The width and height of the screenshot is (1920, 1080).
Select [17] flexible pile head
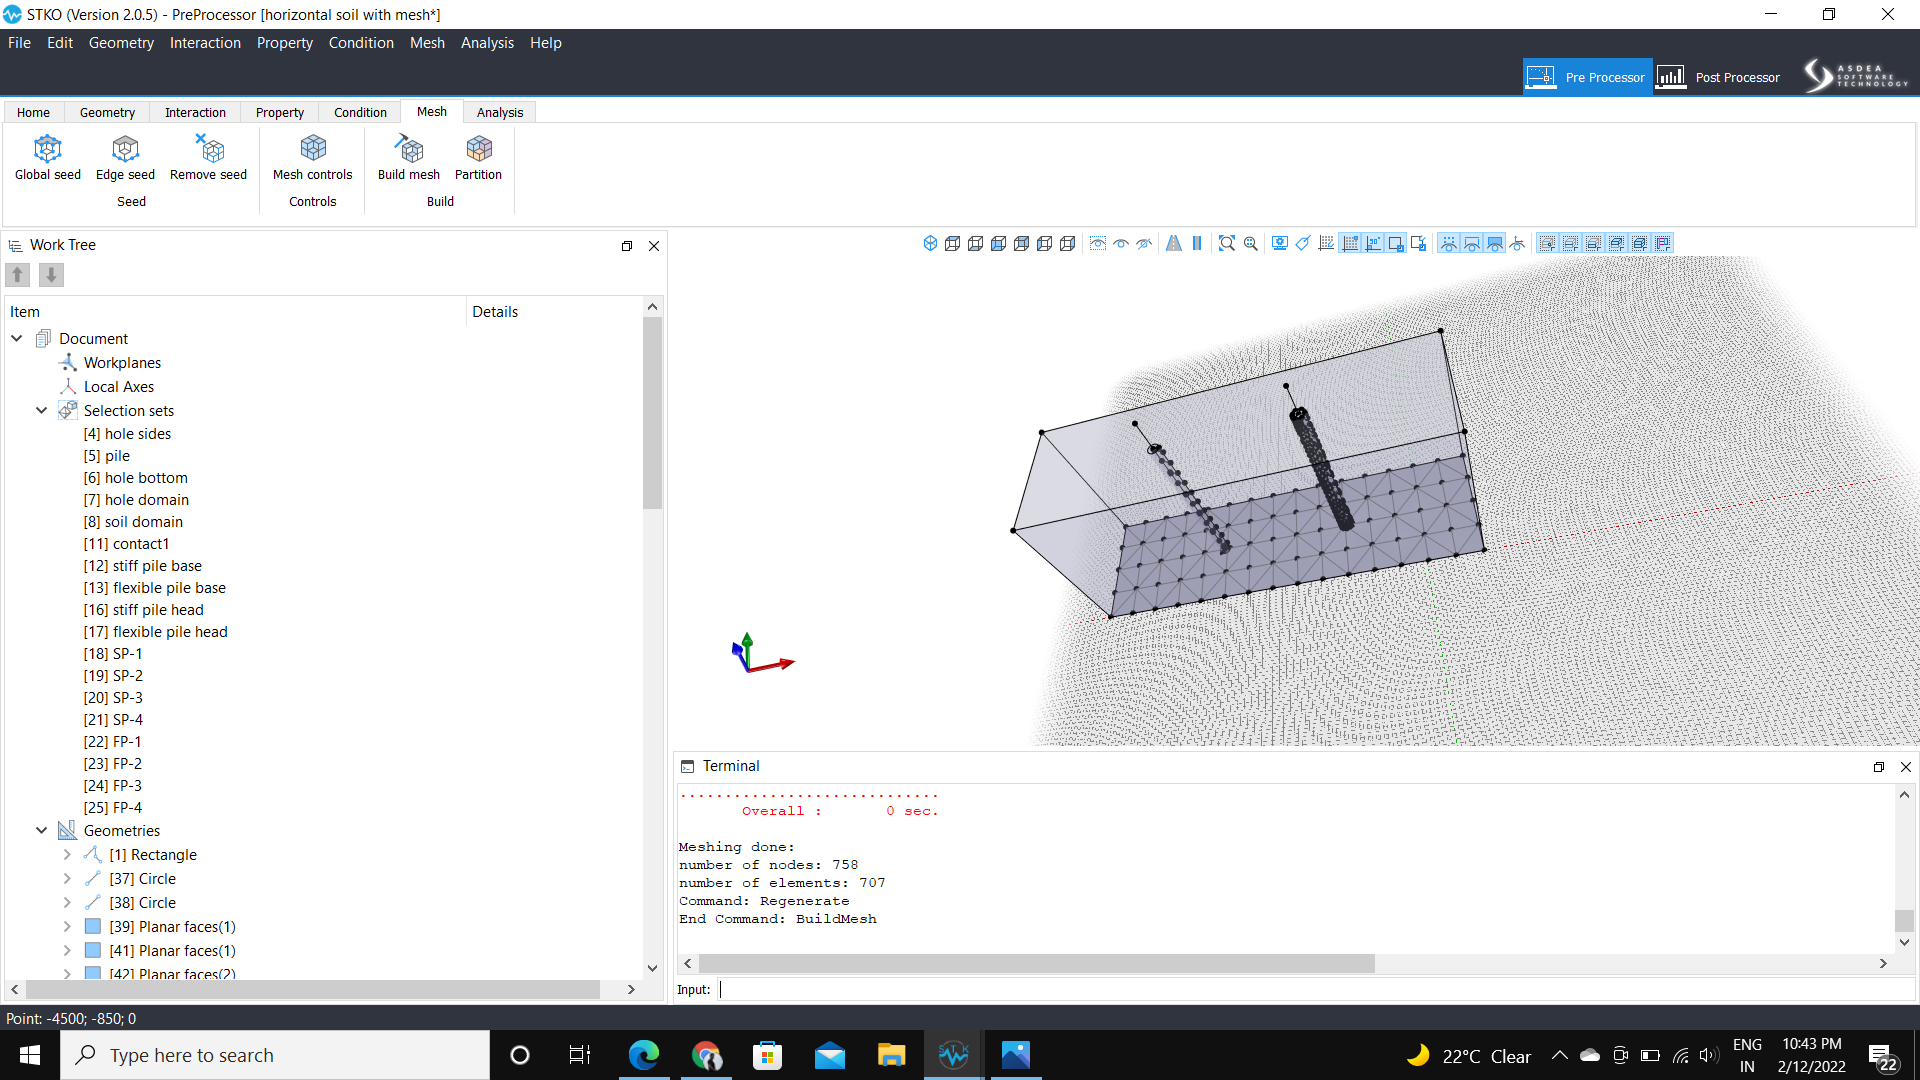pyautogui.click(x=155, y=632)
